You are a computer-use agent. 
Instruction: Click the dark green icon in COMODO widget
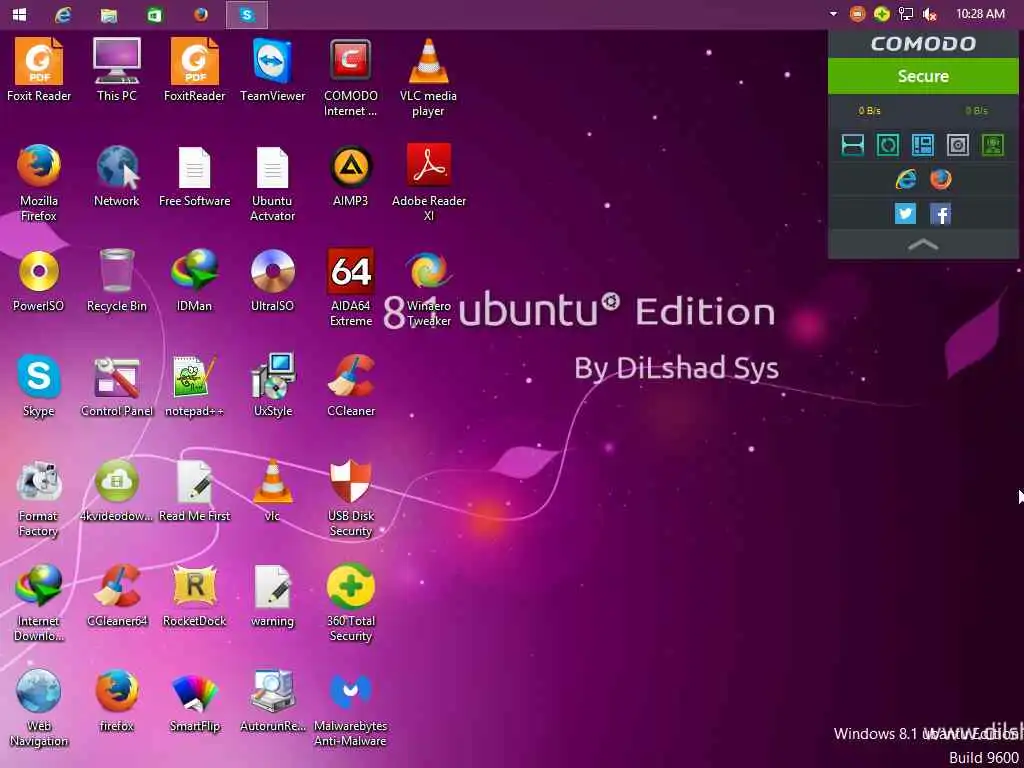coord(993,145)
